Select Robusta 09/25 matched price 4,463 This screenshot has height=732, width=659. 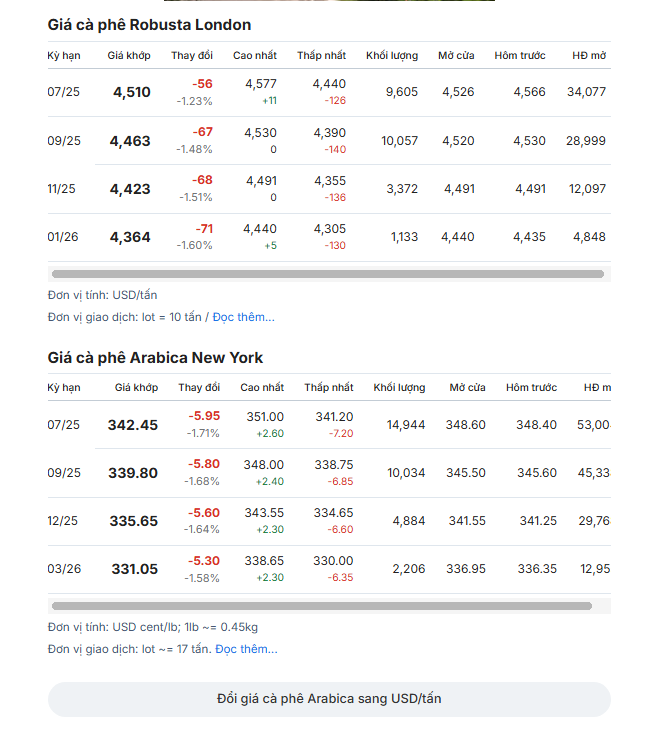tap(130, 141)
